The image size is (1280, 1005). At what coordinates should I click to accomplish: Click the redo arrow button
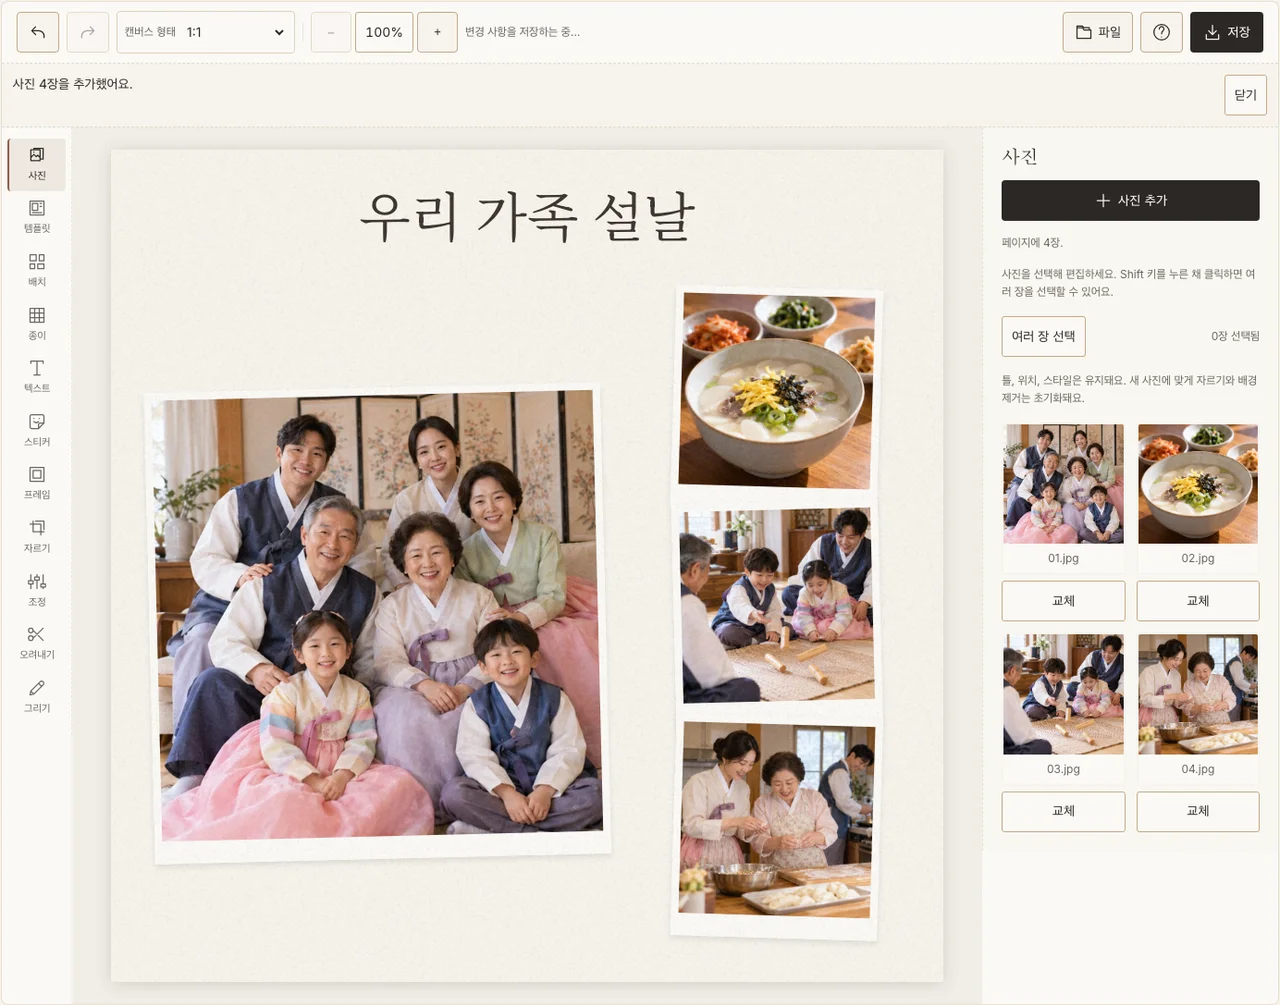point(88,32)
